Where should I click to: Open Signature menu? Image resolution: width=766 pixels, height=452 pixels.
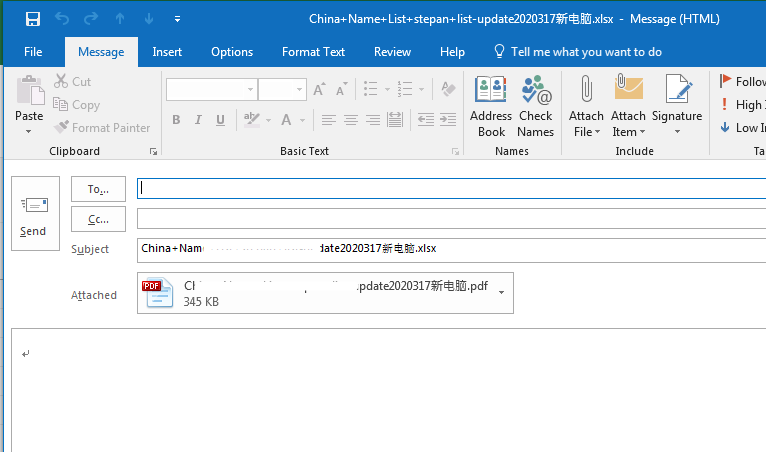point(677,107)
